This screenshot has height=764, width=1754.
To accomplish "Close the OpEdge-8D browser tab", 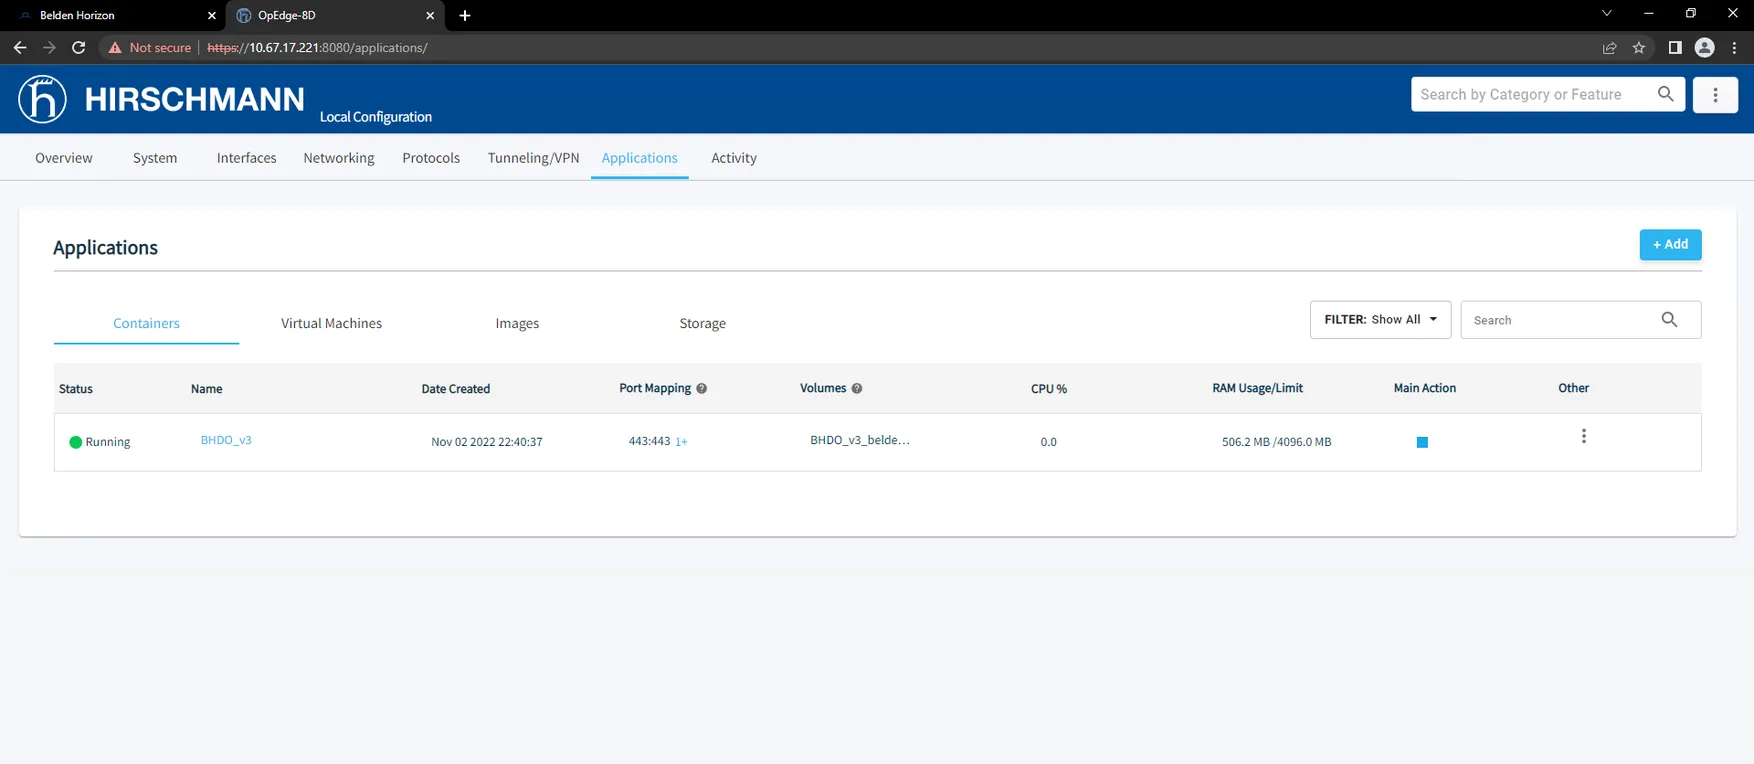I will pos(430,16).
